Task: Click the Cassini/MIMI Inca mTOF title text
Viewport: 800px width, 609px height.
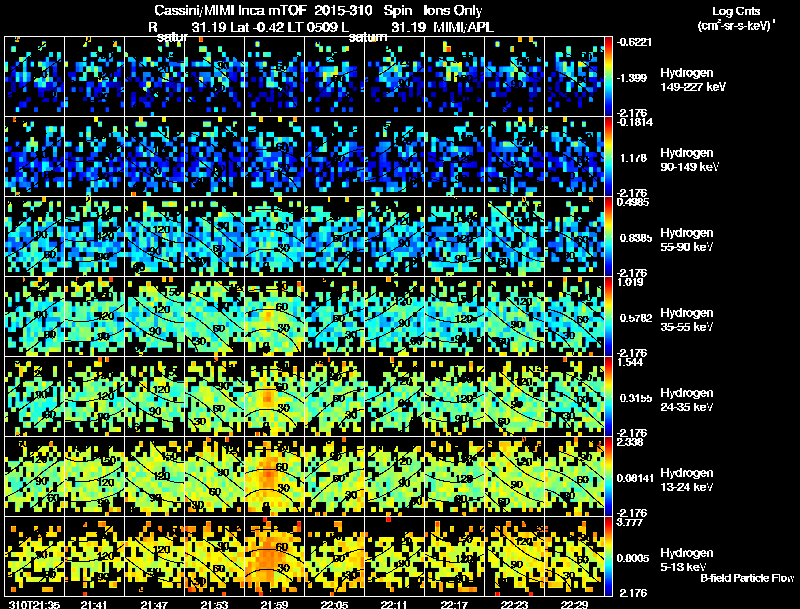Action: point(230,10)
